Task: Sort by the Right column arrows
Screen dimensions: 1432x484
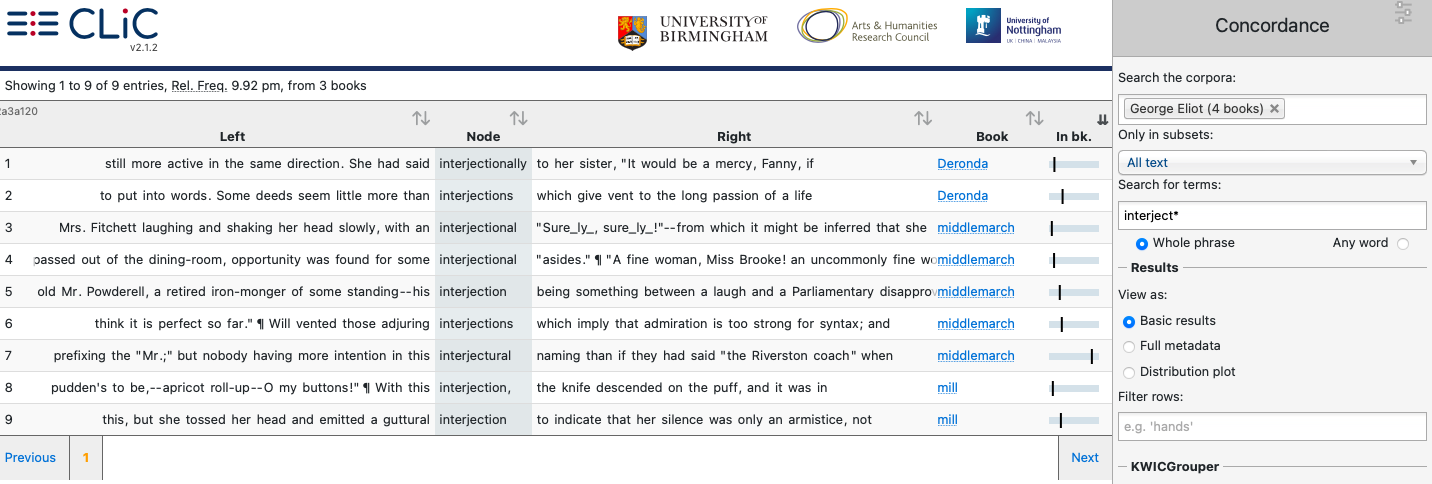Action: (x=923, y=119)
